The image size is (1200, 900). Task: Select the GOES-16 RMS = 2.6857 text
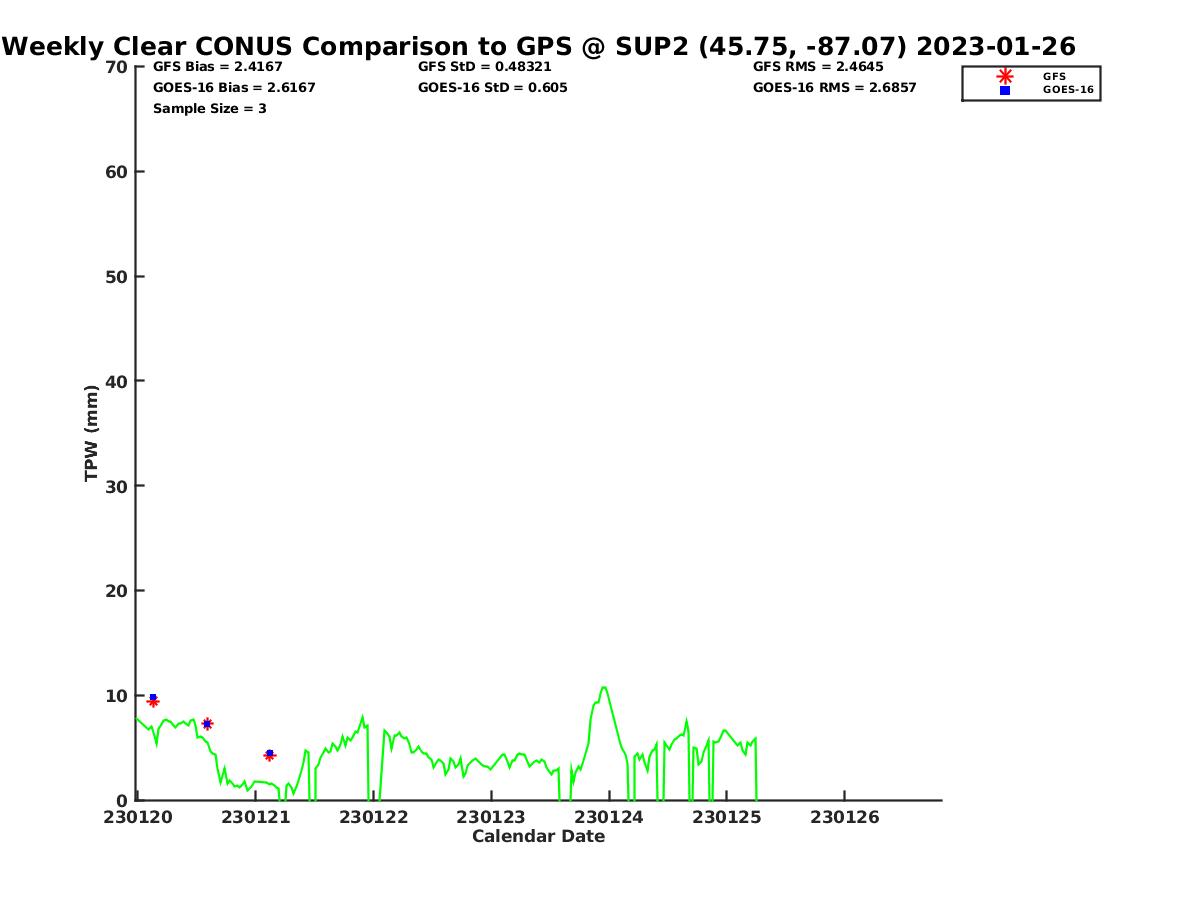coord(834,88)
